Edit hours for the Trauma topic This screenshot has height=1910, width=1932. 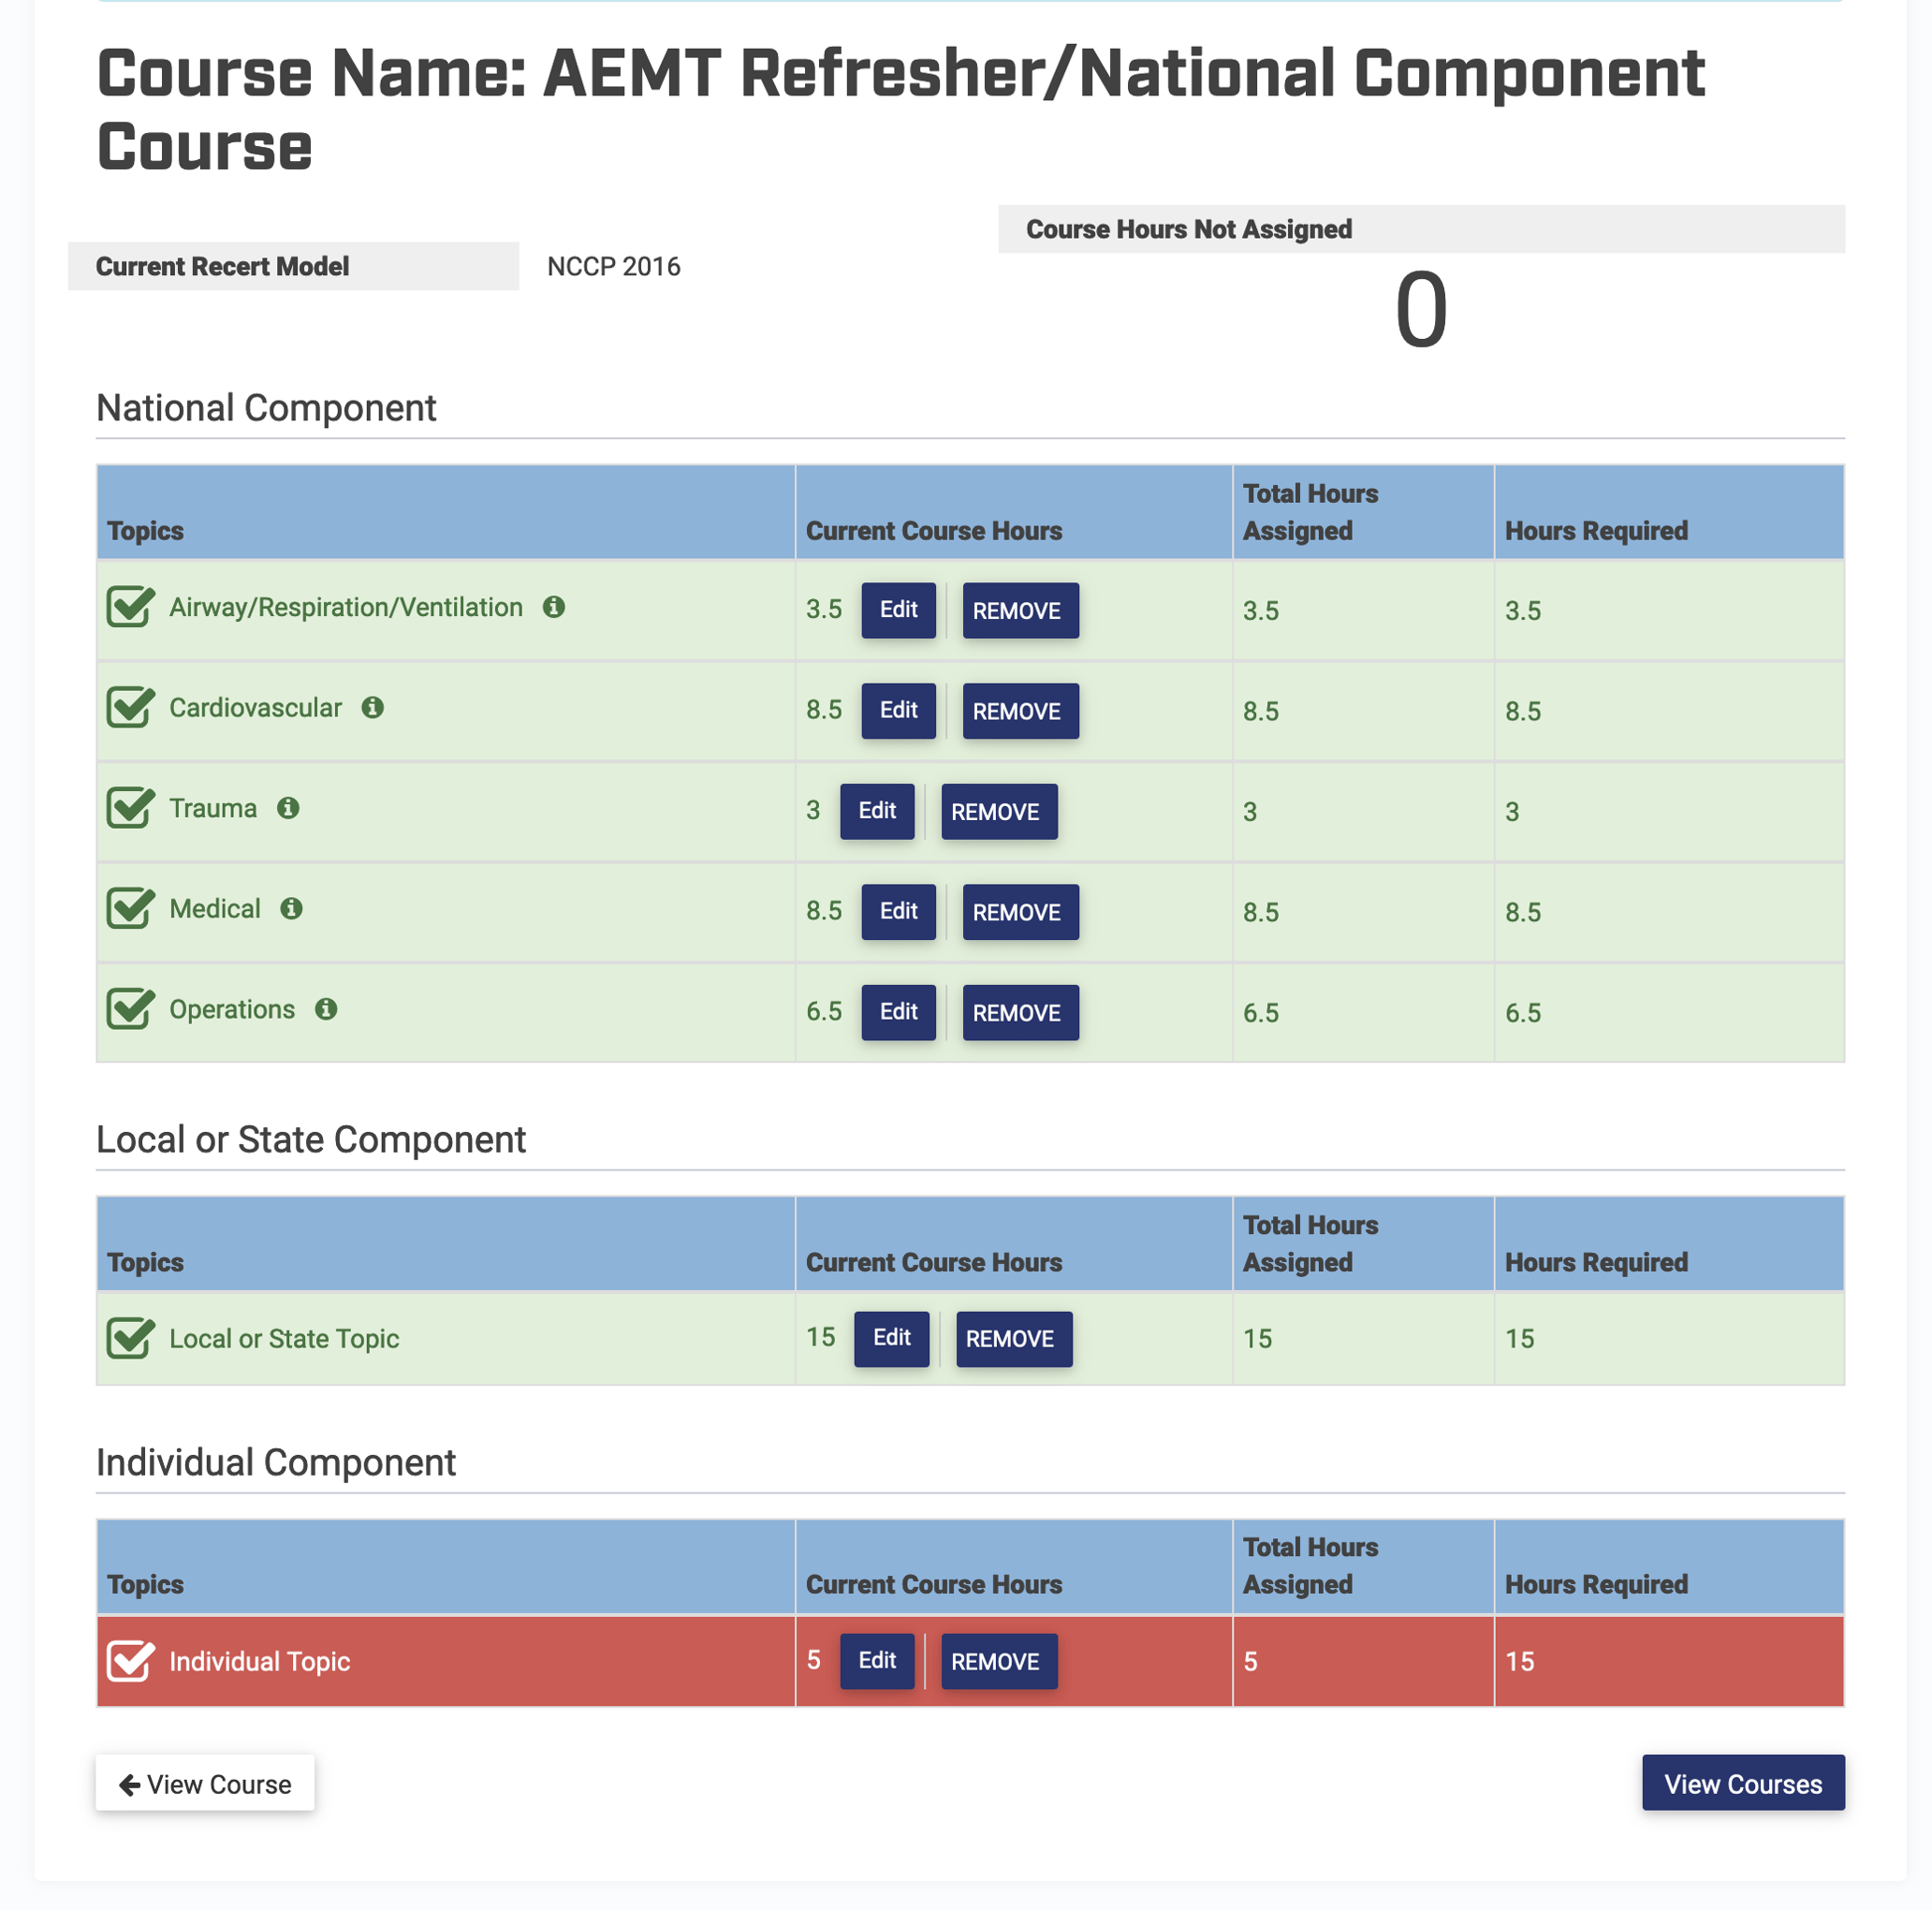pyautogui.click(x=876, y=811)
